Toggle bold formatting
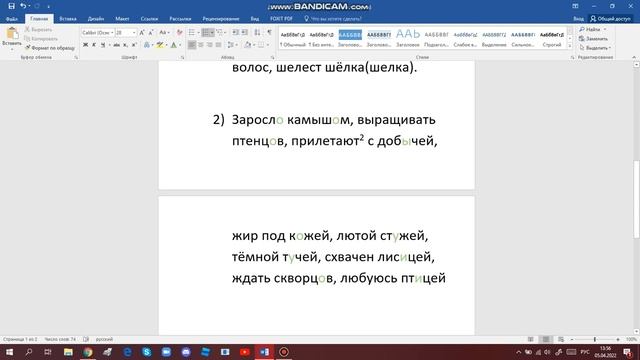The height and width of the screenshot is (360, 640). (x=85, y=44)
